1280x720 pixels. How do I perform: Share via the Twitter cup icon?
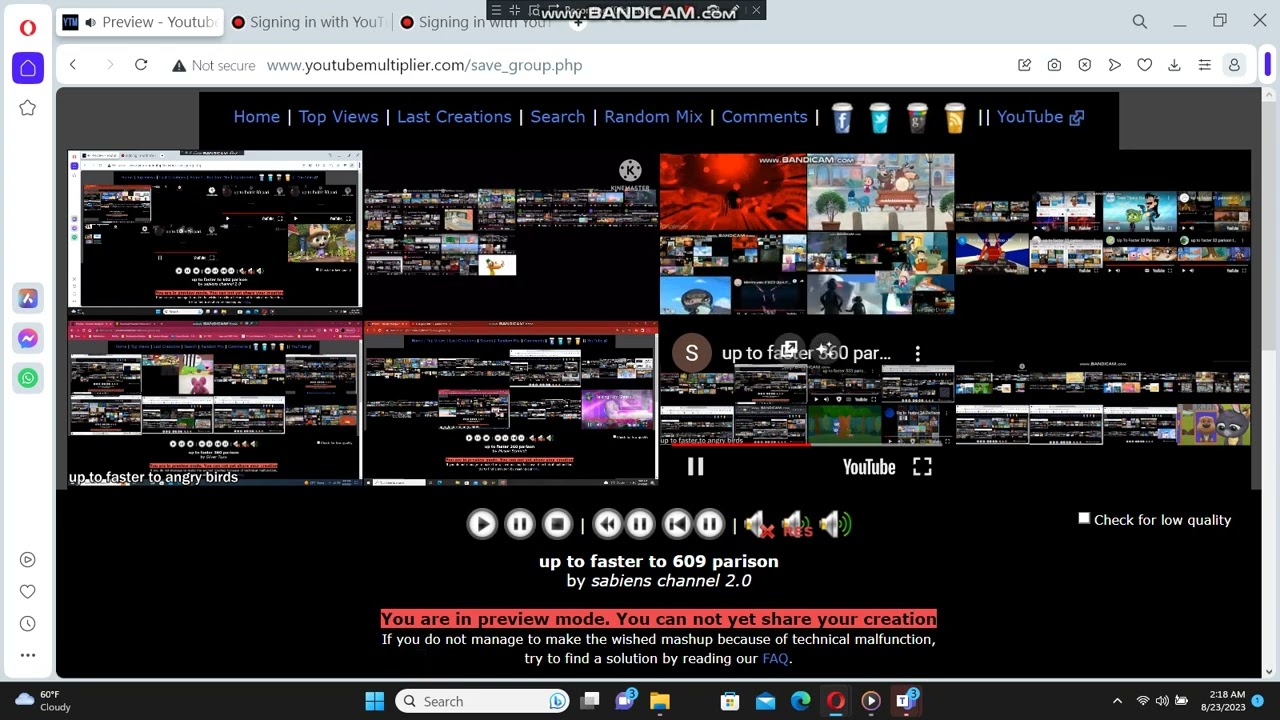pos(880,118)
